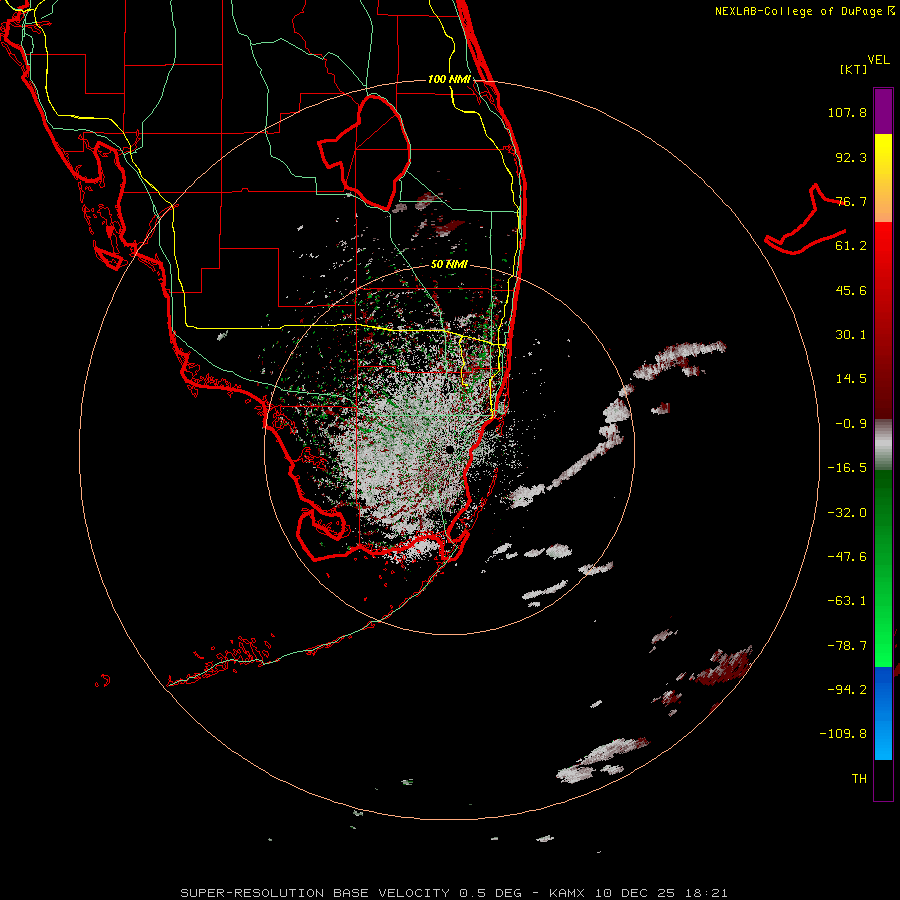The height and width of the screenshot is (900, 900).
Task: Click the gray near-zero color bar segment
Action: pos(883,445)
